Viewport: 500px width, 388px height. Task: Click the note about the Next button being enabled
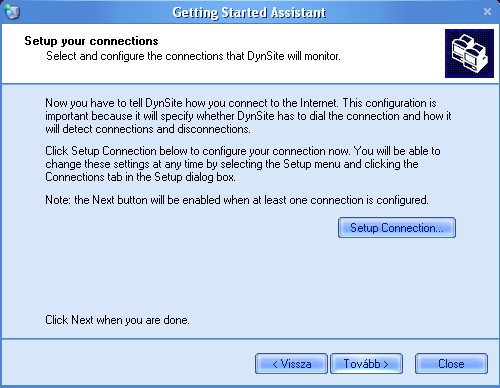pyautogui.click(x=237, y=200)
